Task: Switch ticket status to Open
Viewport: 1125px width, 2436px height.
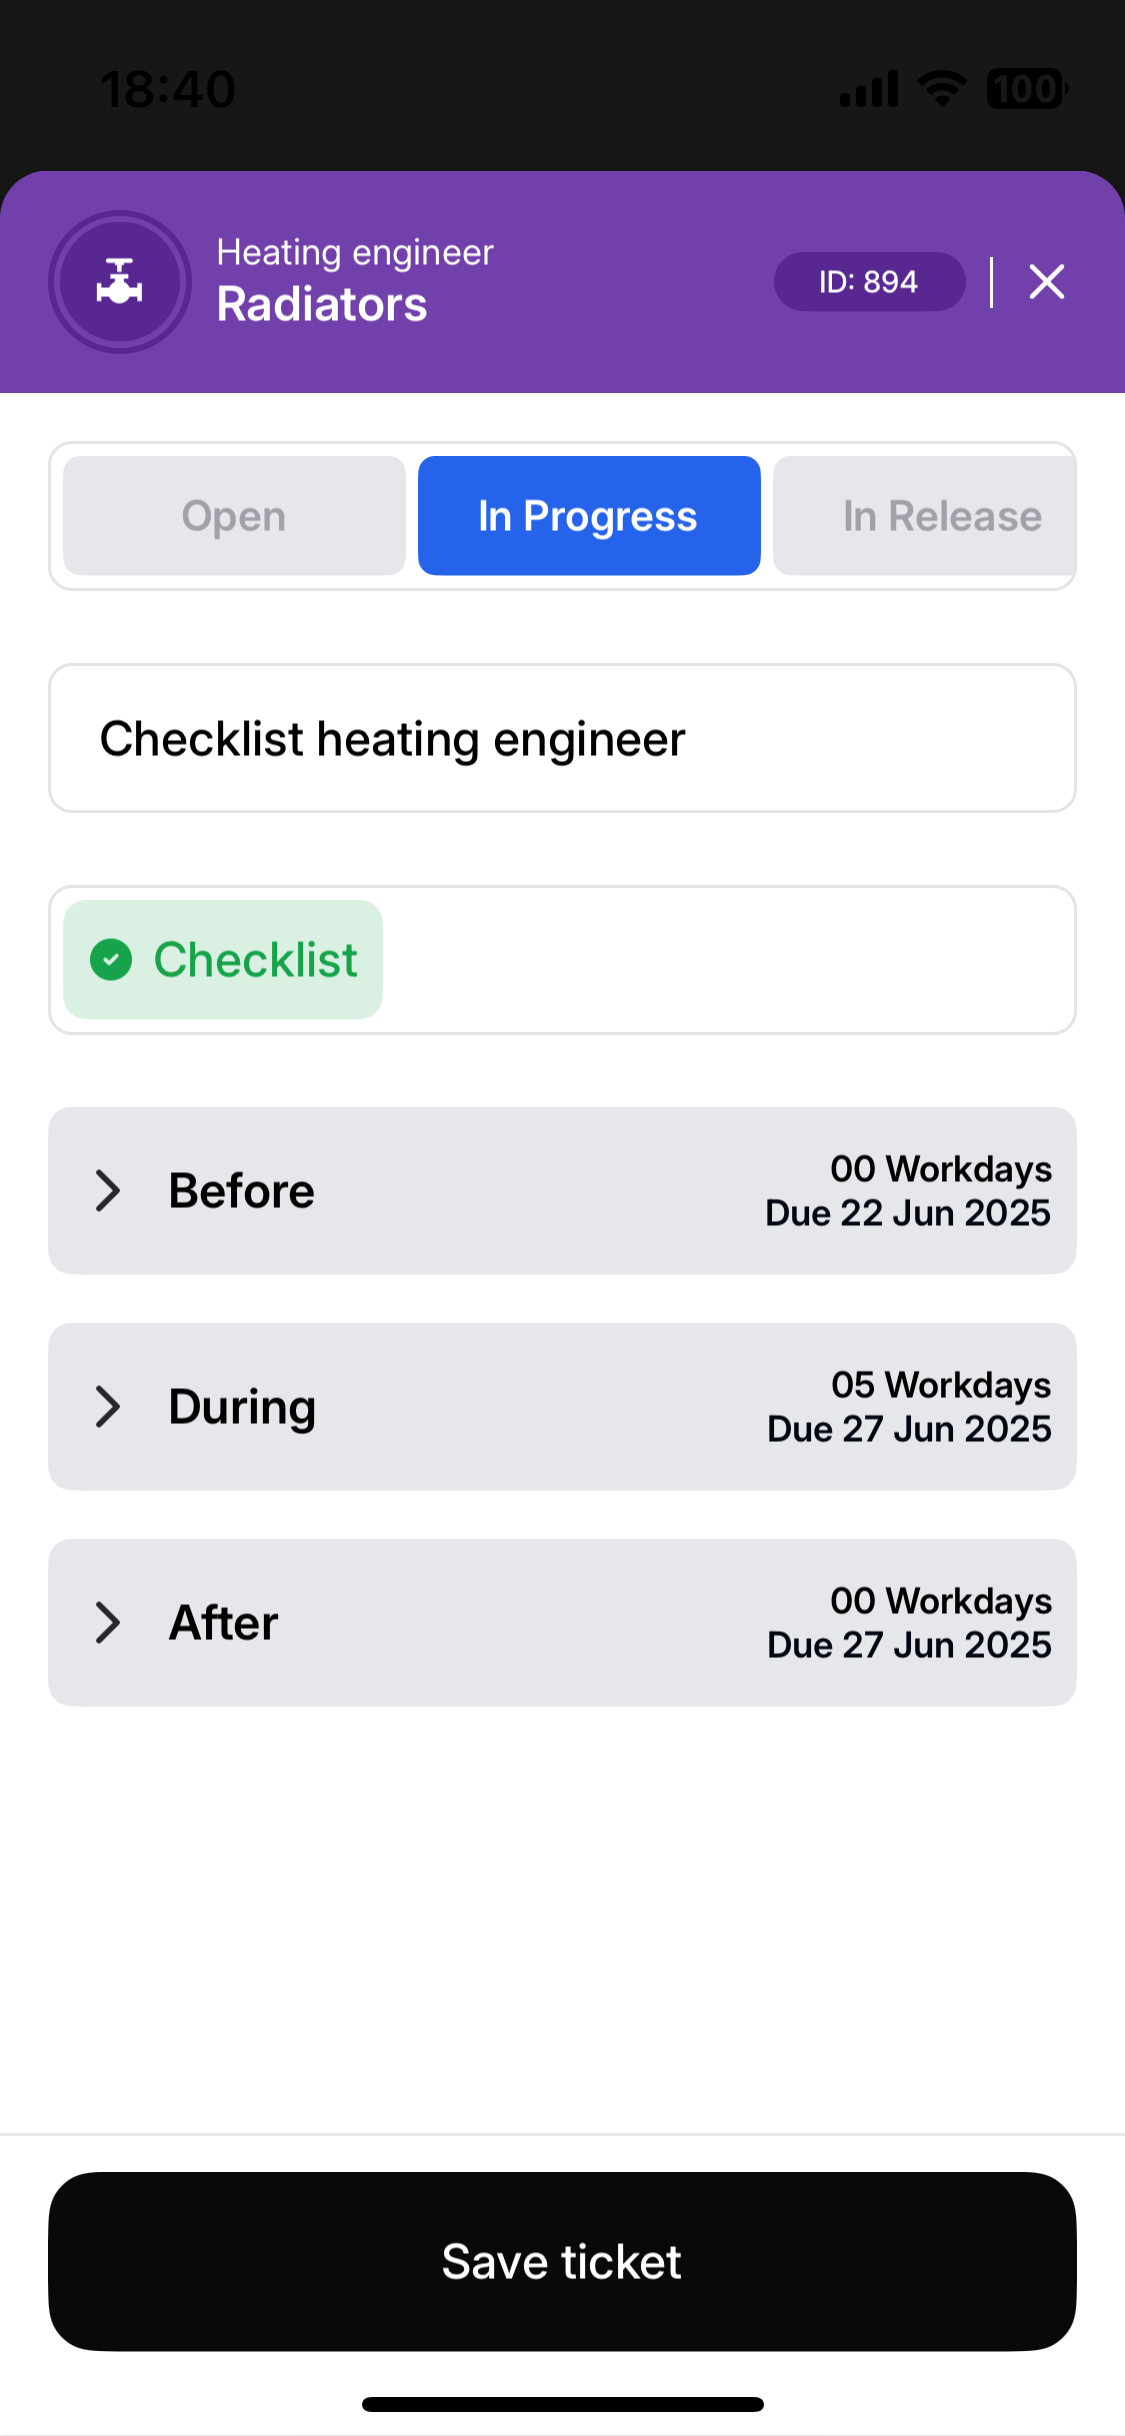Action: click(x=234, y=516)
